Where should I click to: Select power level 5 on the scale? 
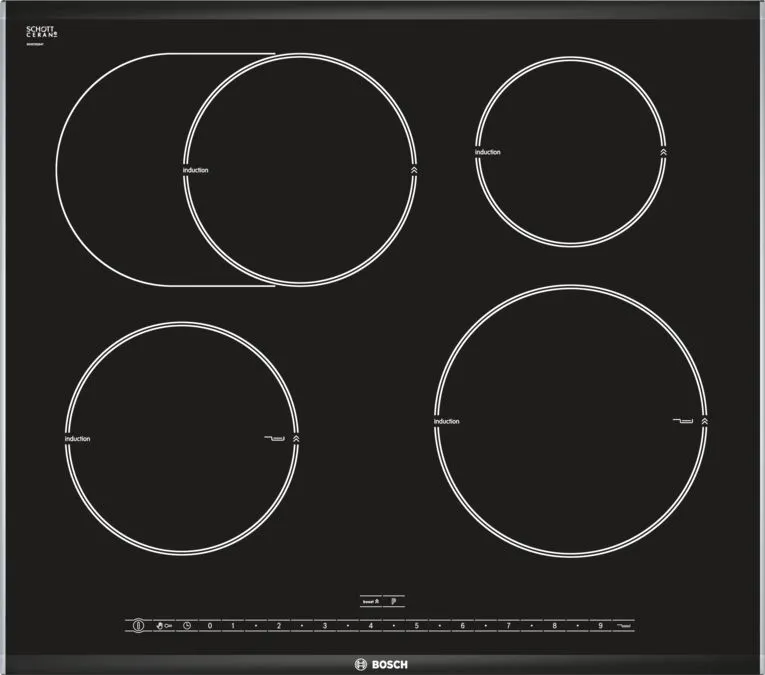click(415, 626)
